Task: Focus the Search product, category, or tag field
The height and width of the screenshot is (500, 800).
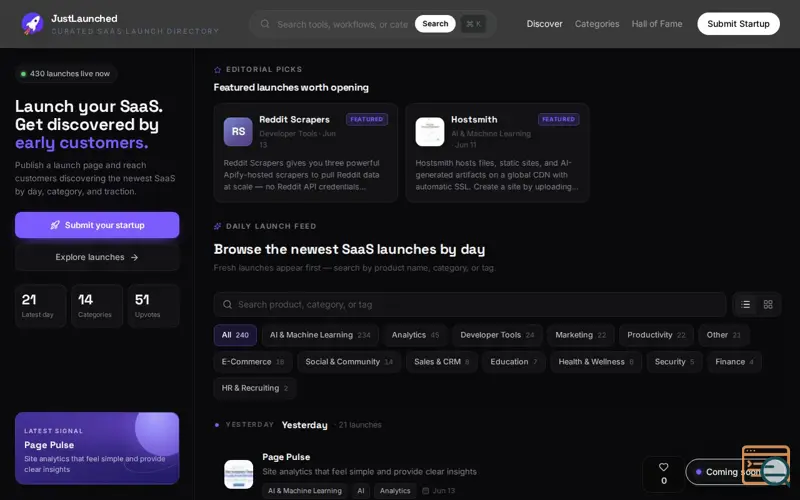Action: click(x=469, y=305)
